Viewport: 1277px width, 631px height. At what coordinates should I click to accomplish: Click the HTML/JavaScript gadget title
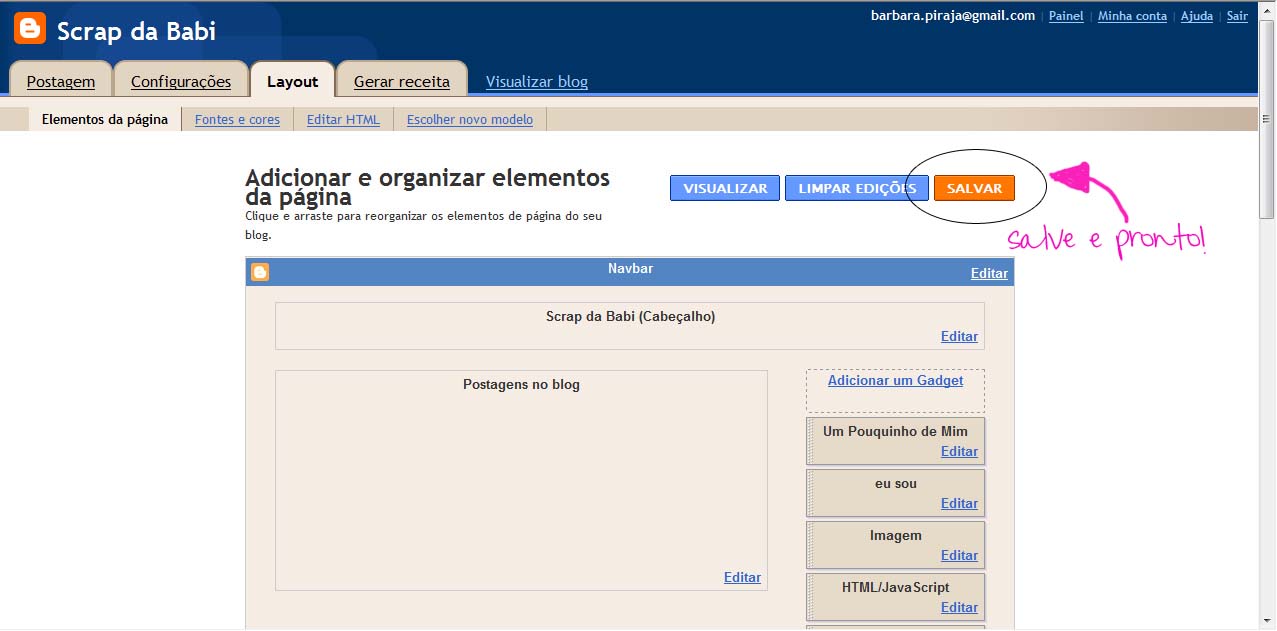pos(895,587)
